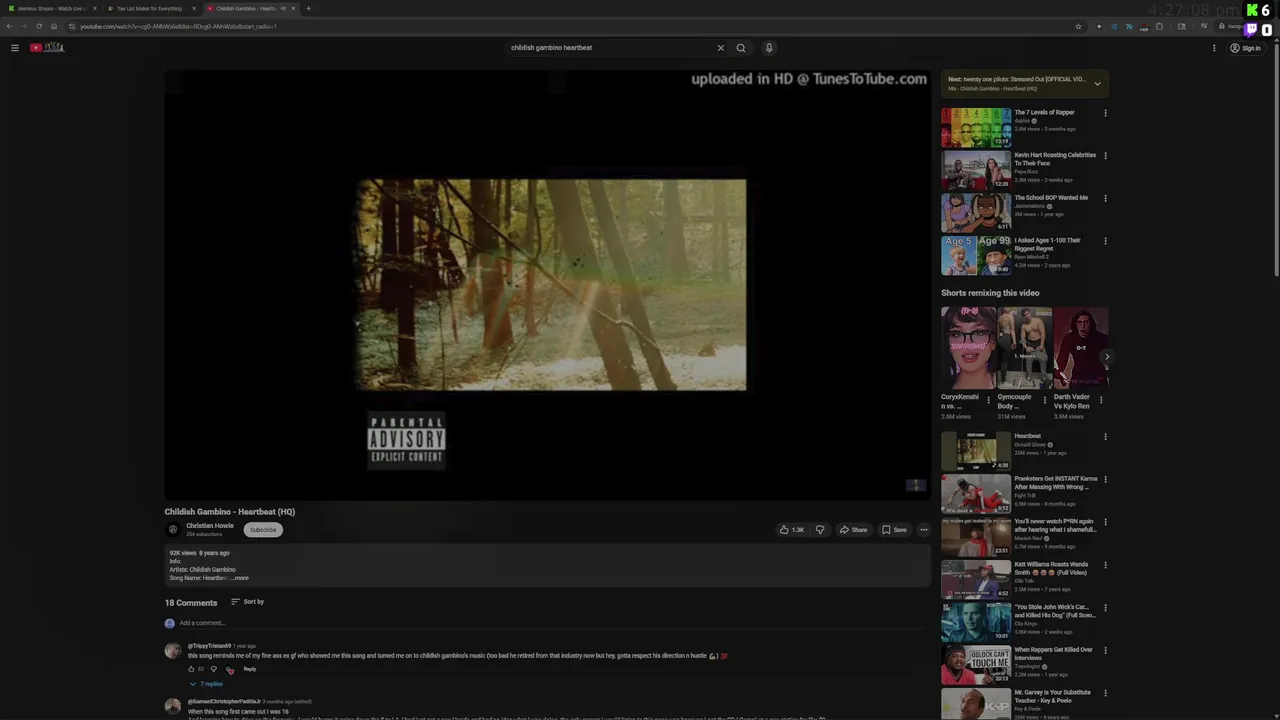This screenshot has width=1280, height=720.
Task: Subscribe to the Christian Howie channel
Action: pyautogui.click(x=263, y=530)
